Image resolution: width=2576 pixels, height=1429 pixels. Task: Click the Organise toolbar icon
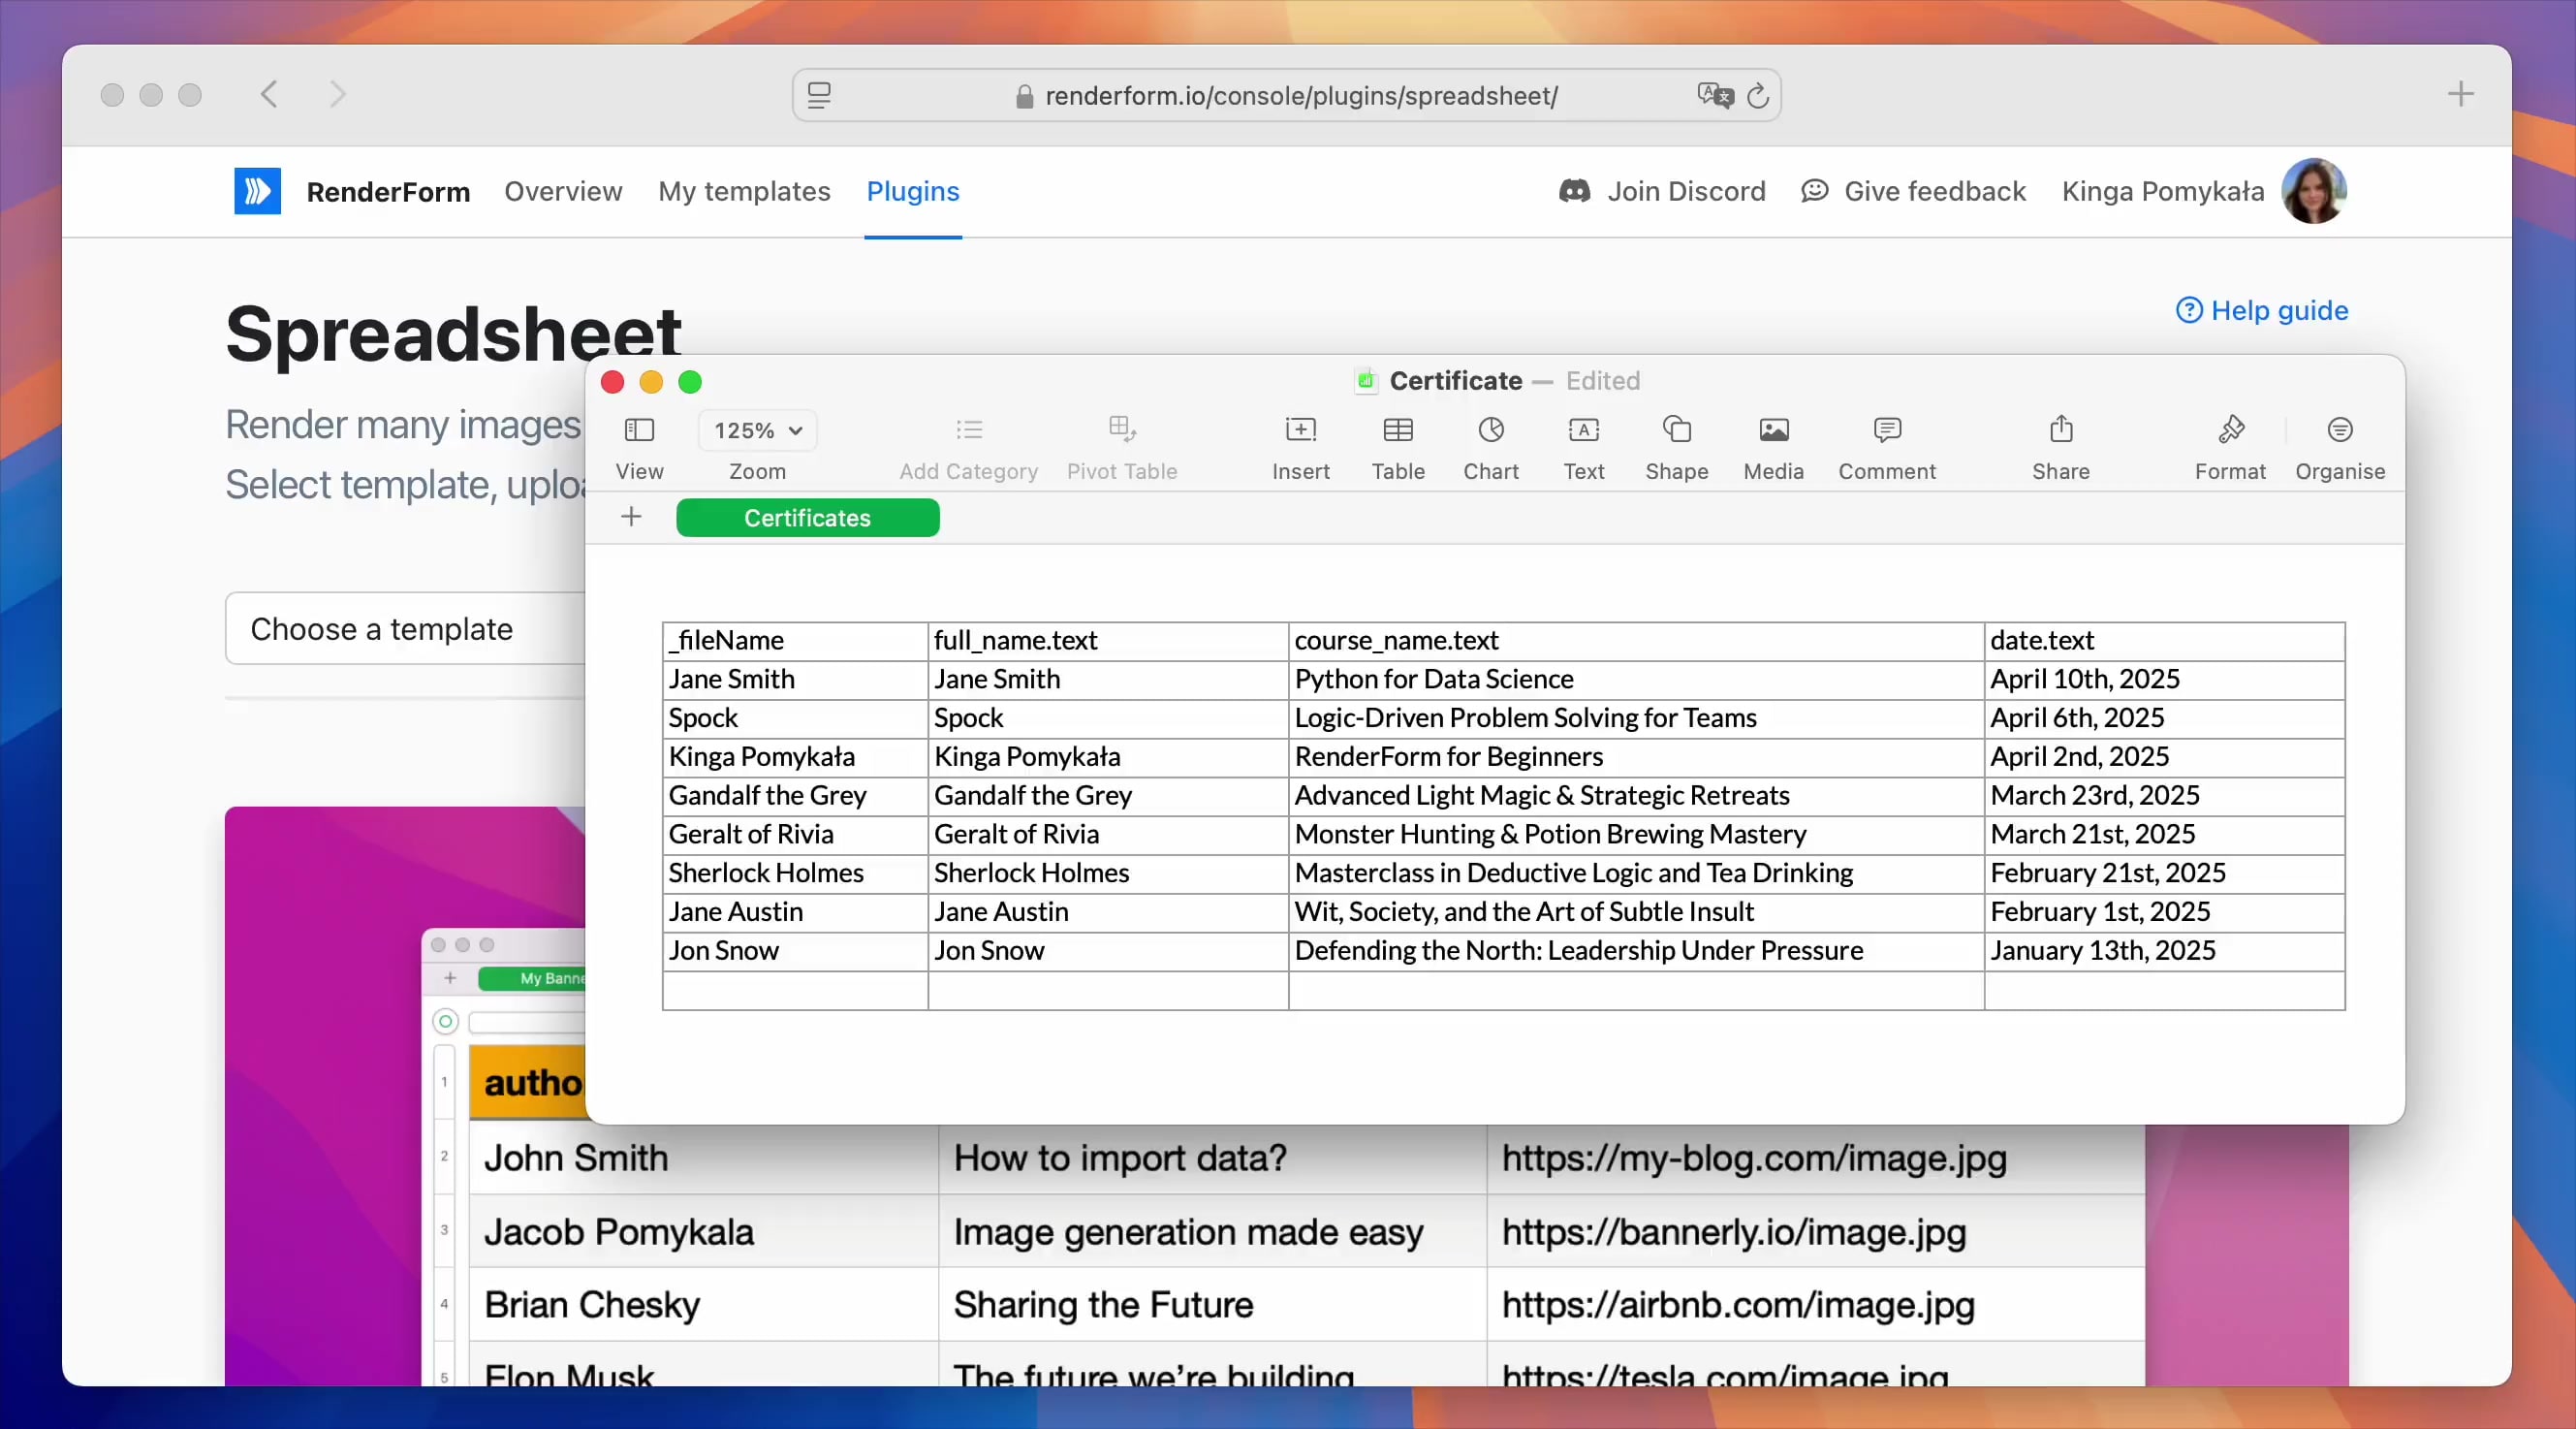coord(2339,431)
